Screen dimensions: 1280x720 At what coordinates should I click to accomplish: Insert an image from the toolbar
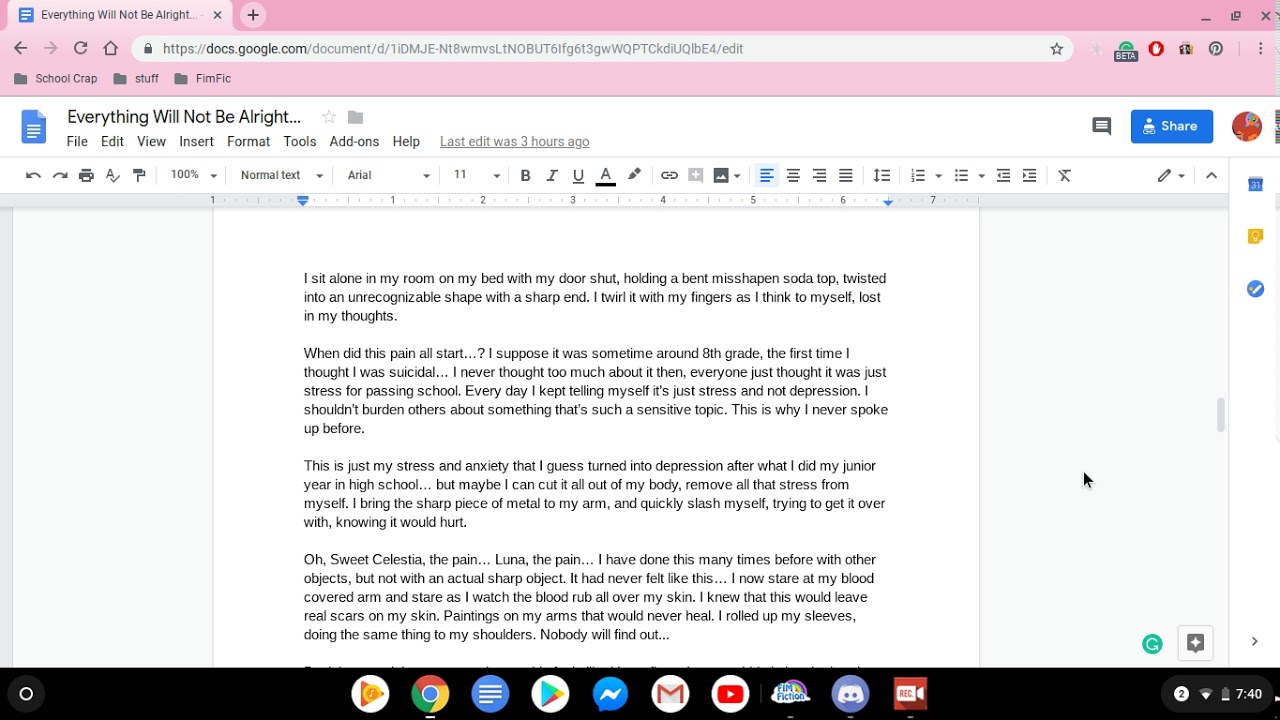coord(722,175)
